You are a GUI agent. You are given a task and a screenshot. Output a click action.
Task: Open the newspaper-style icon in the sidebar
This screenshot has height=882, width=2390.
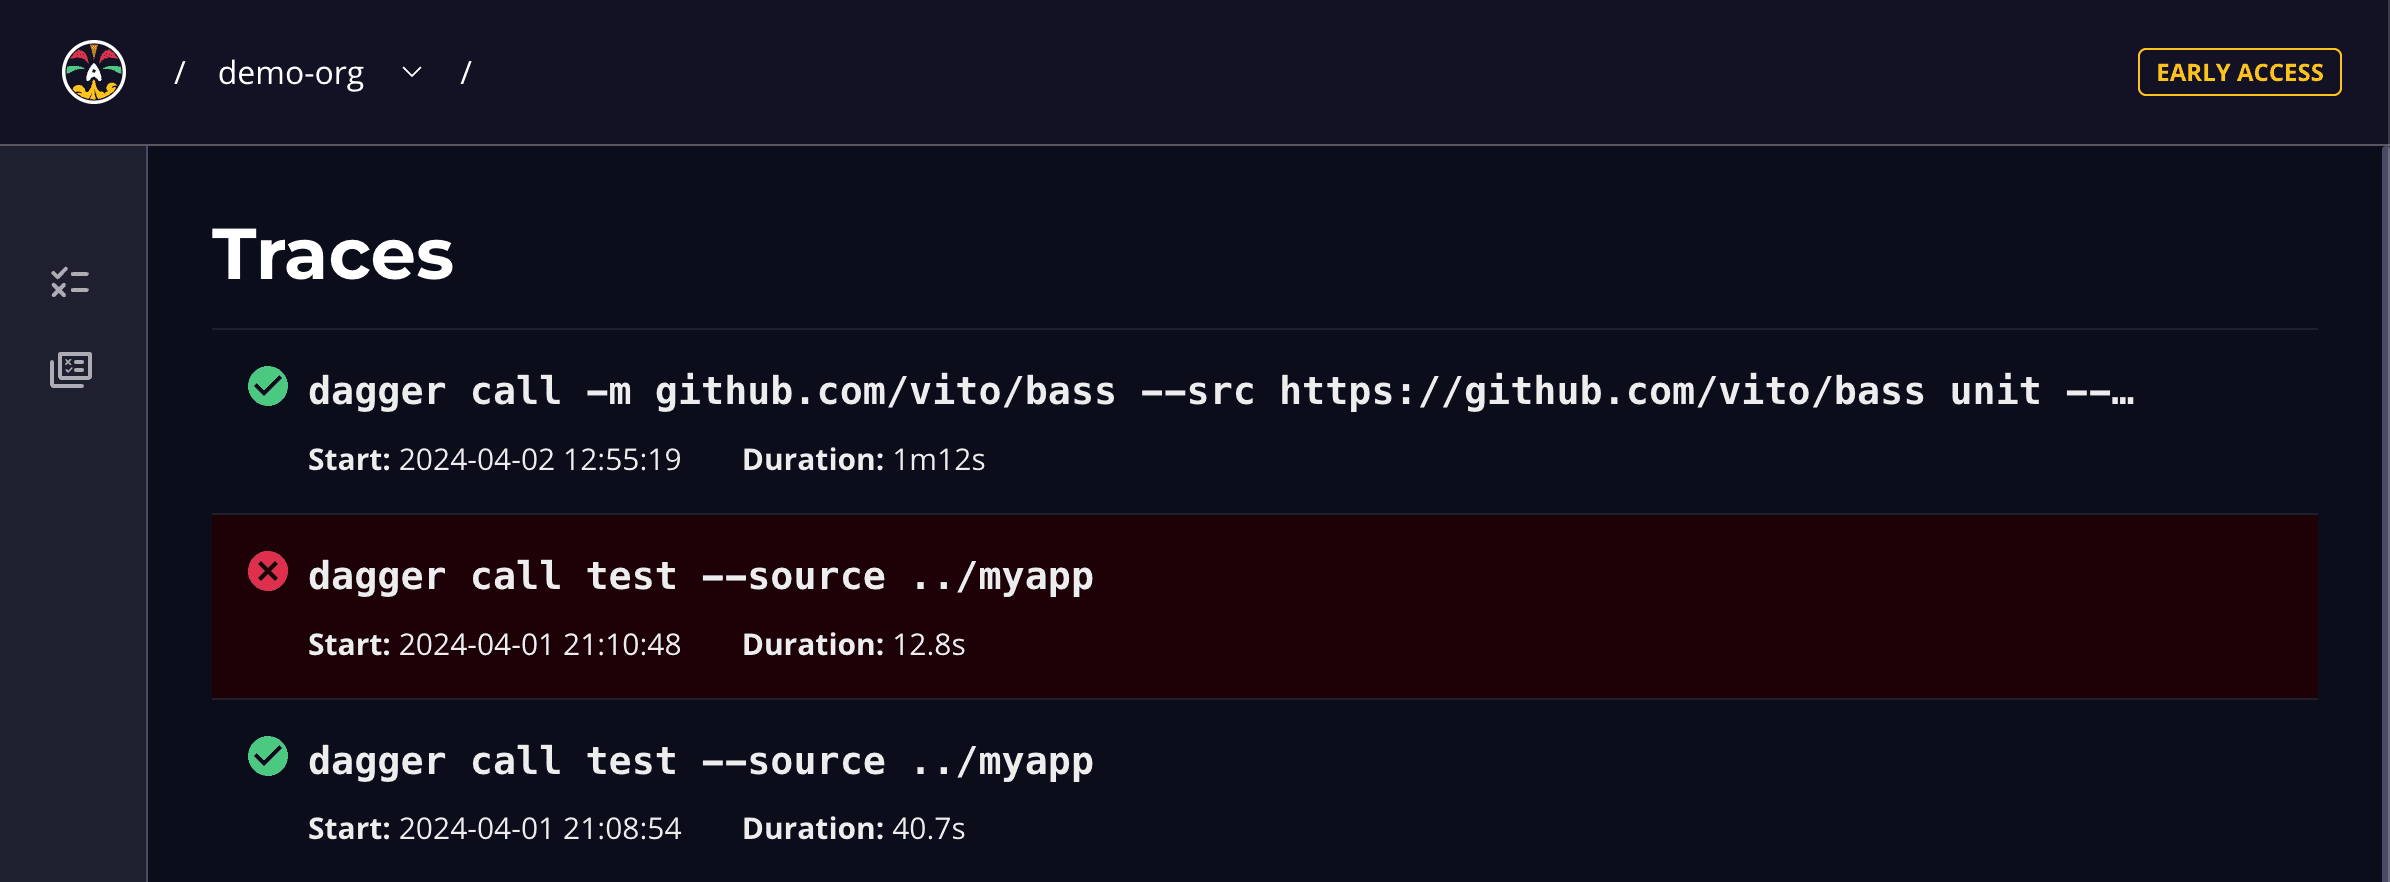click(x=70, y=370)
